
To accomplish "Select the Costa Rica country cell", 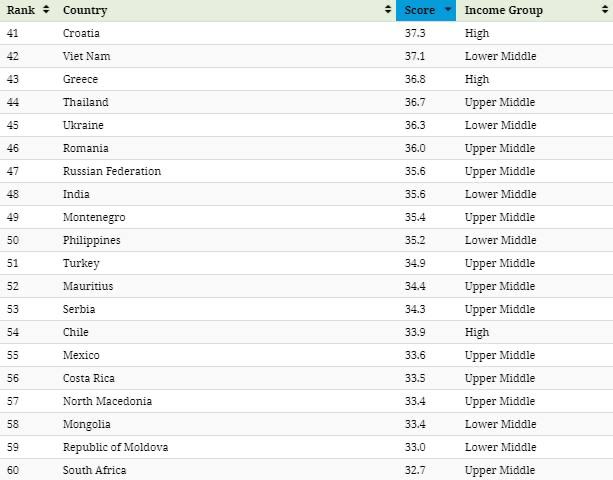I will click(x=89, y=378).
